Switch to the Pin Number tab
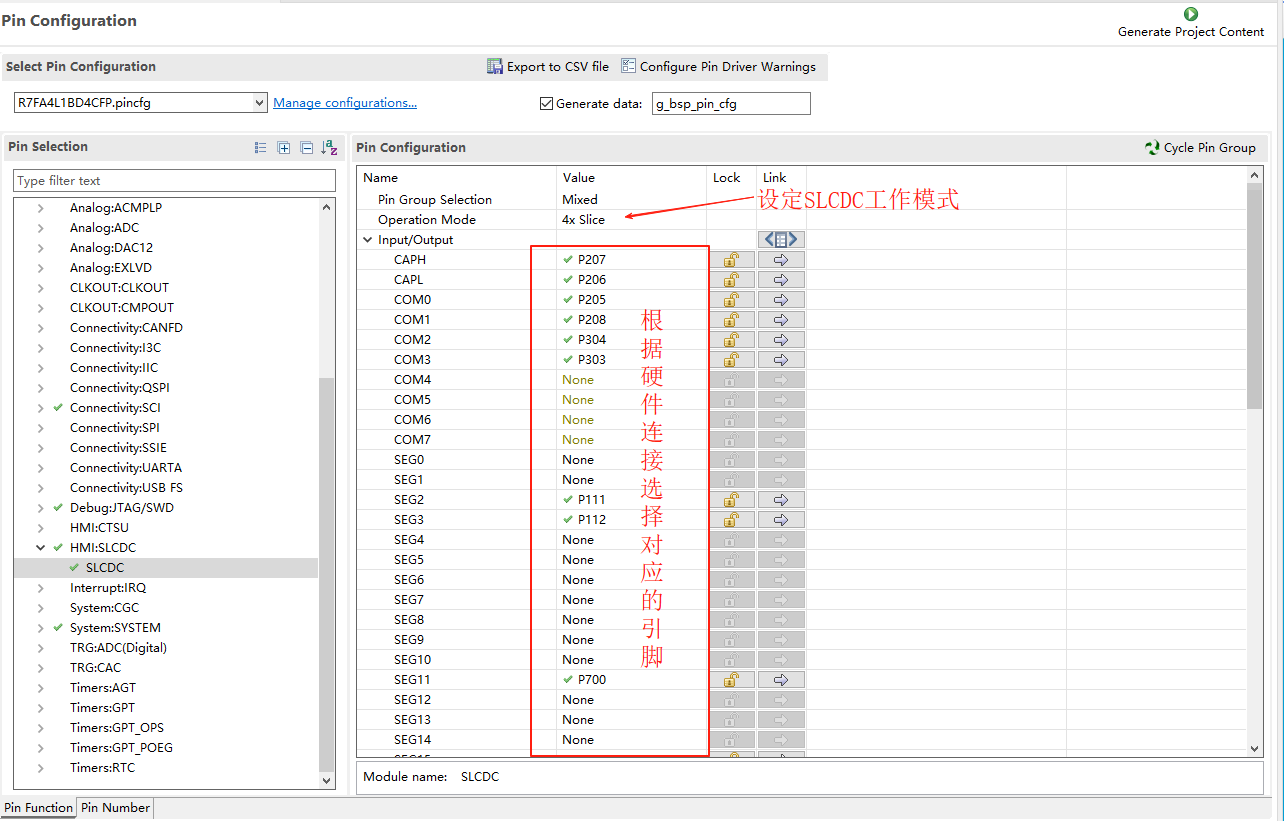Screen dimensions: 1284x821 tap(116, 808)
